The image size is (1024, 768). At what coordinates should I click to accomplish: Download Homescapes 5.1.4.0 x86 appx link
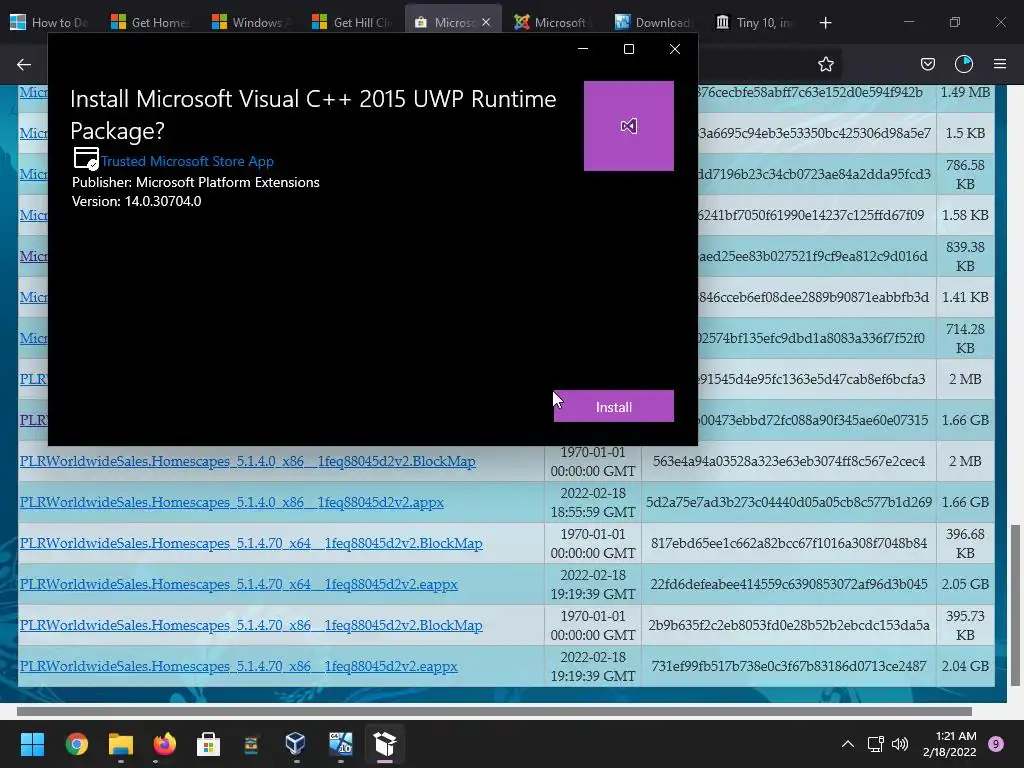232,502
